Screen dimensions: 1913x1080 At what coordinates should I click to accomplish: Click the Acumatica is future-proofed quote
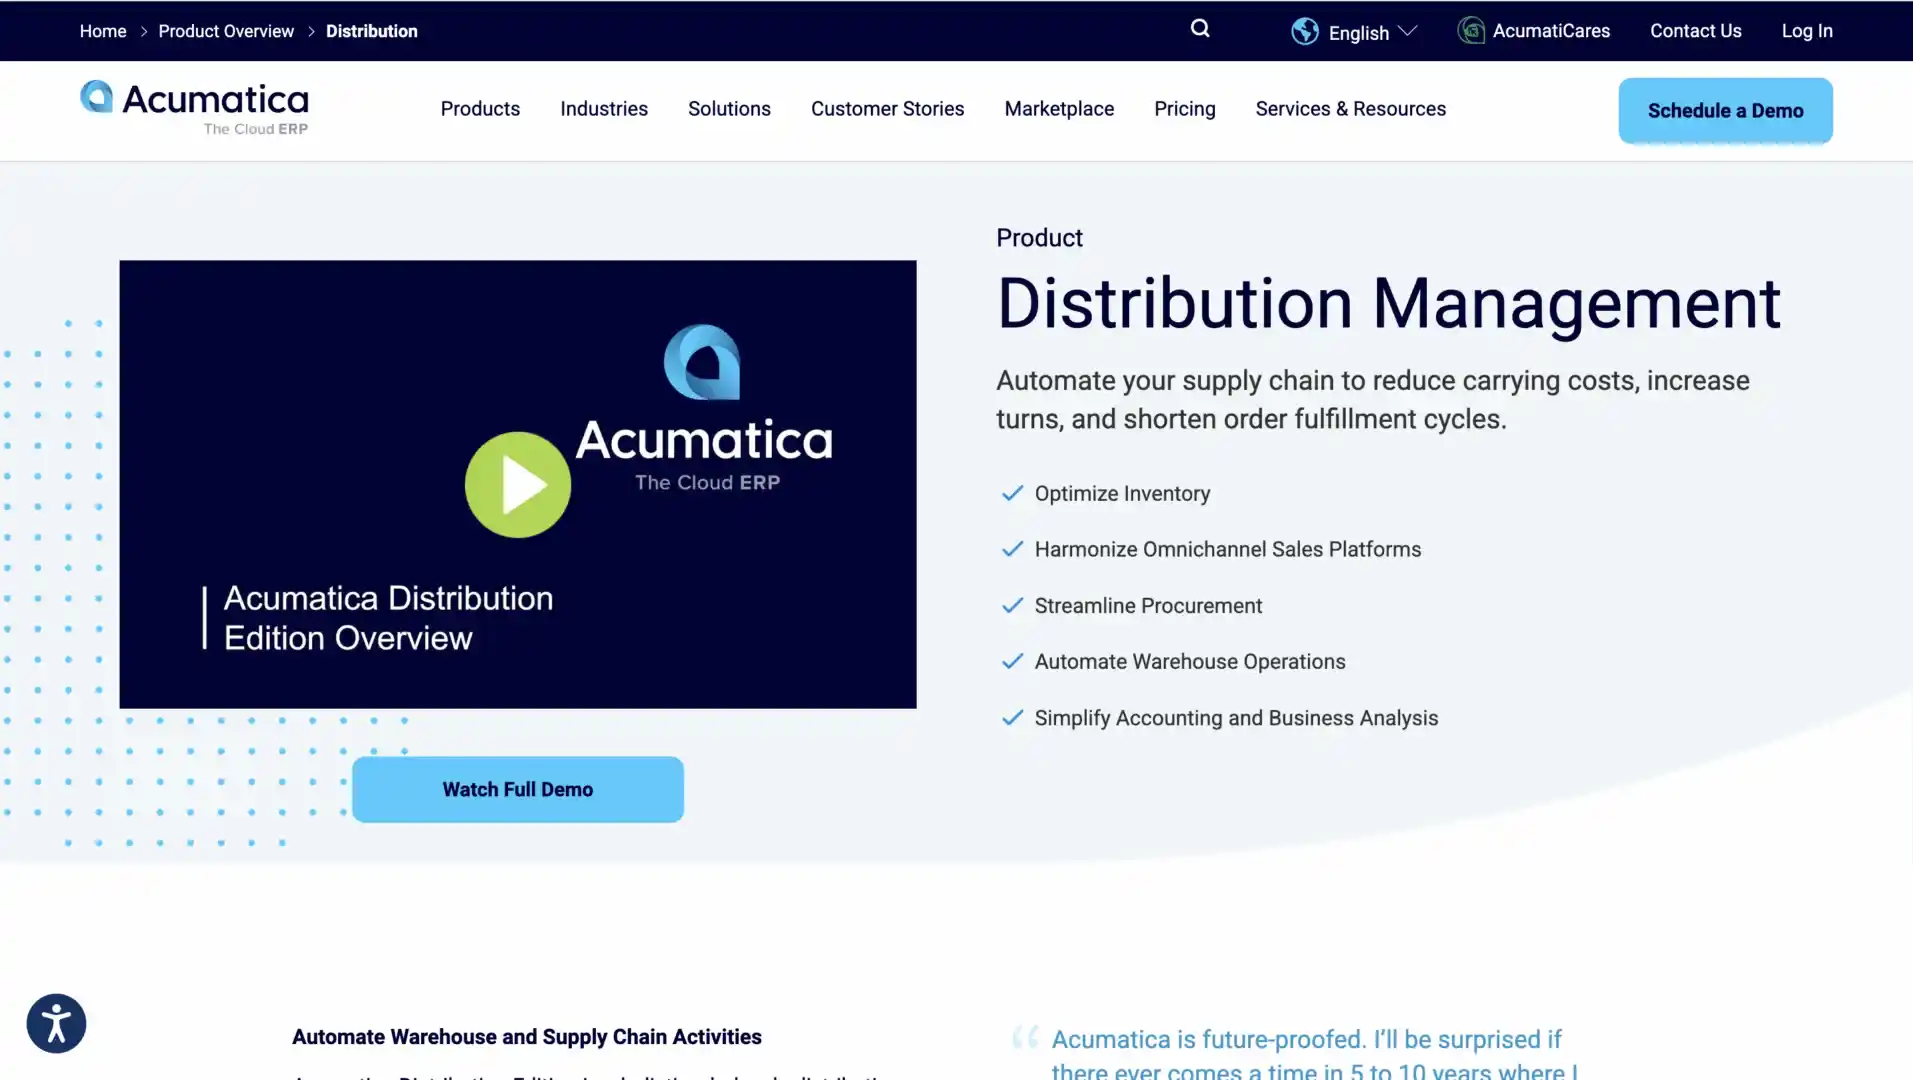pyautogui.click(x=1314, y=1054)
